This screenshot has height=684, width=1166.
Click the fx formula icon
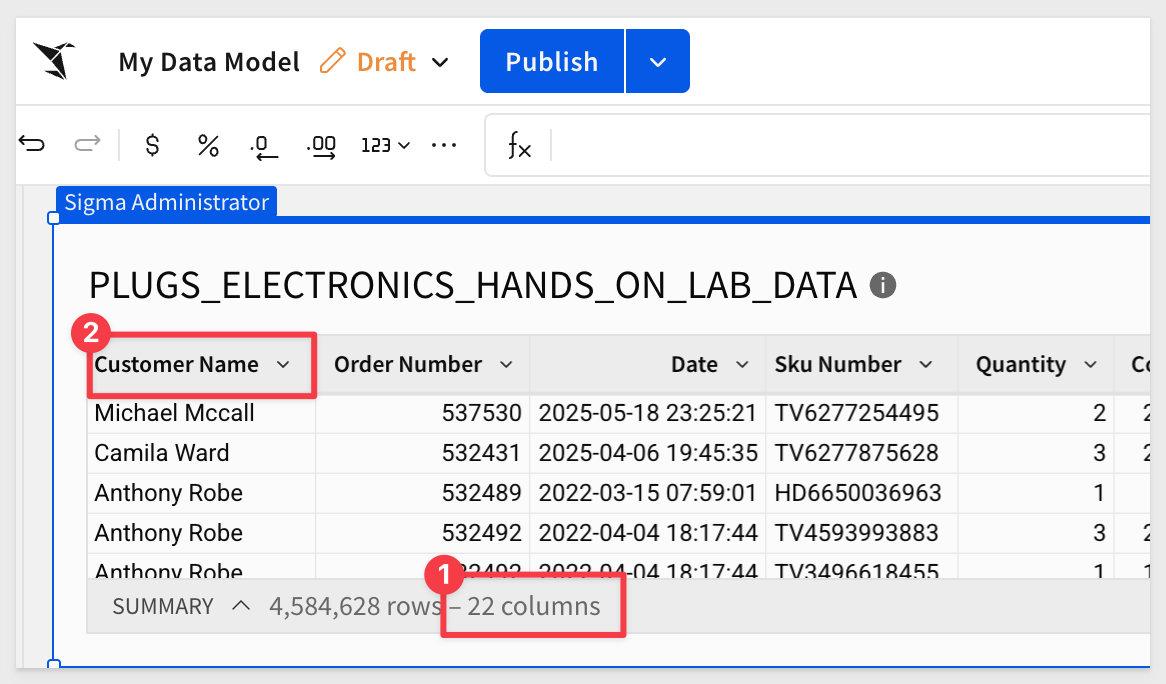(519, 144)
